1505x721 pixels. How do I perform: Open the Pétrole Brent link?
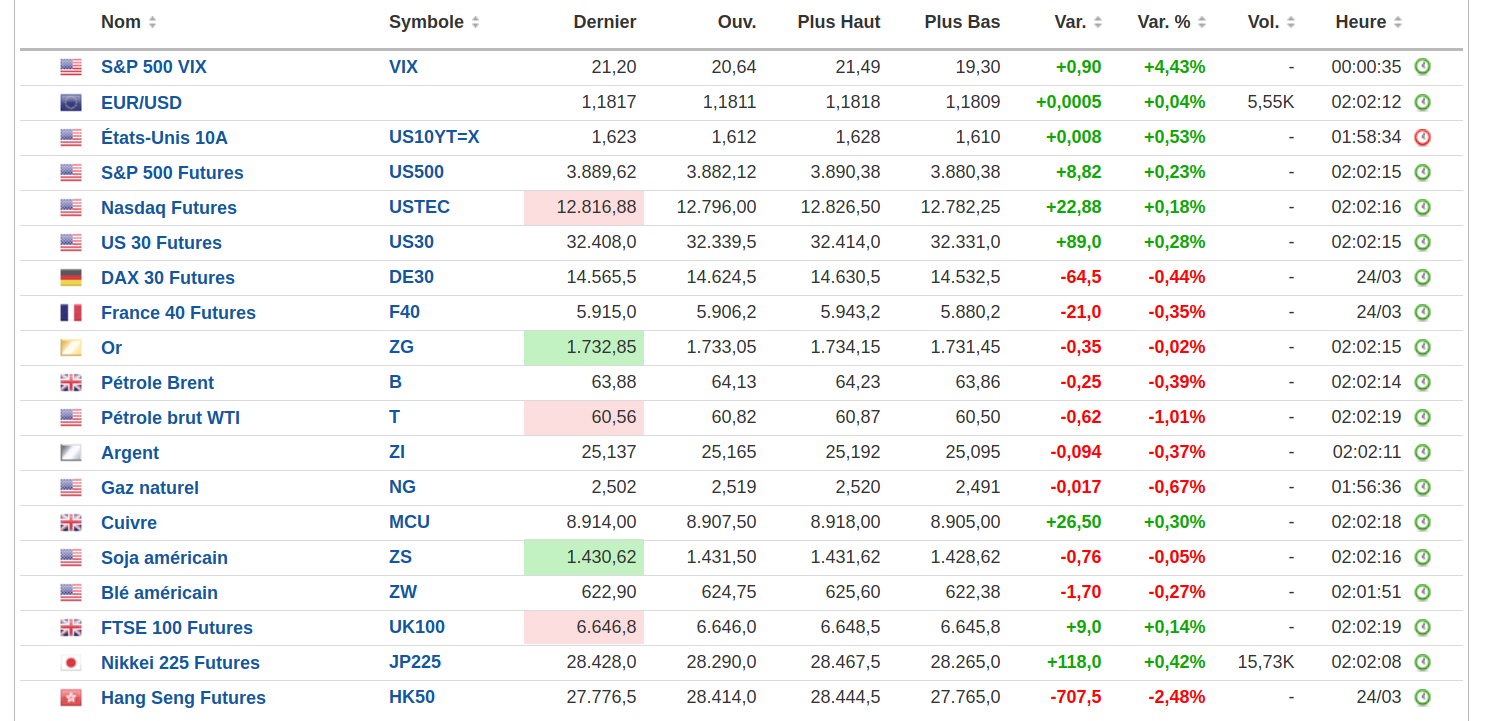click(157, 383)
